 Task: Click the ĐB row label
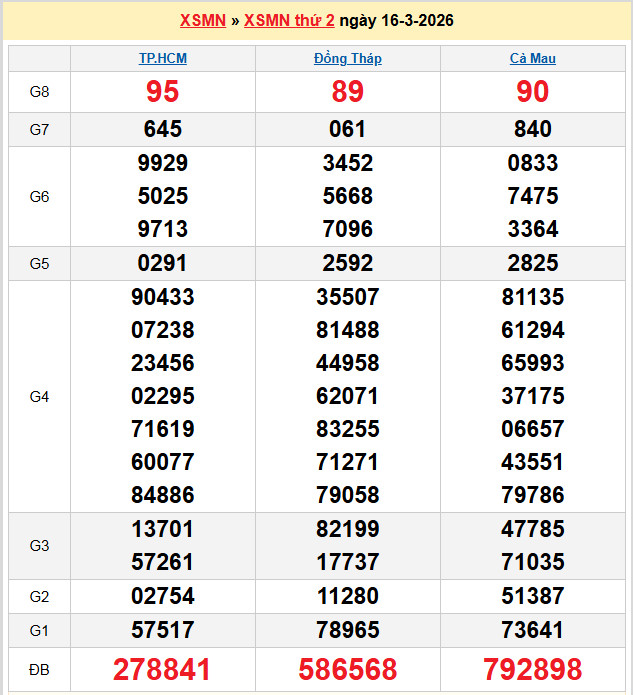39,669
